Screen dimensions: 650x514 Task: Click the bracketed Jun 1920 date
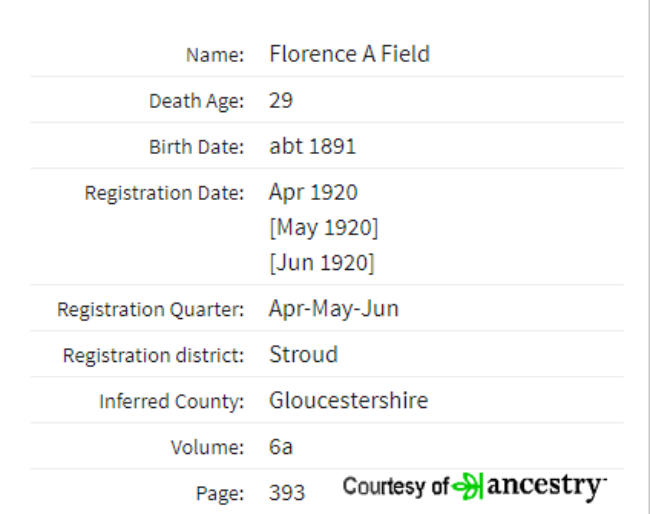pyautogui.click(x=322, y=263)
